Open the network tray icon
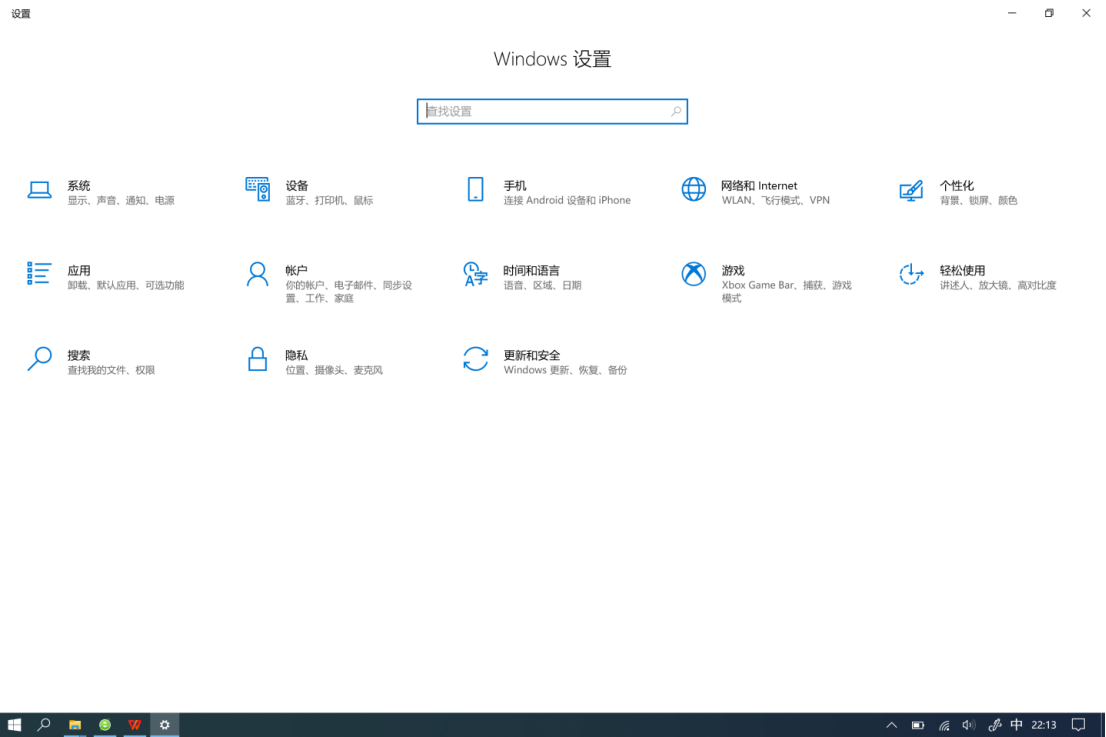Image resolution: width=1106 pixels, height=737 pixels. pos(944,725)
